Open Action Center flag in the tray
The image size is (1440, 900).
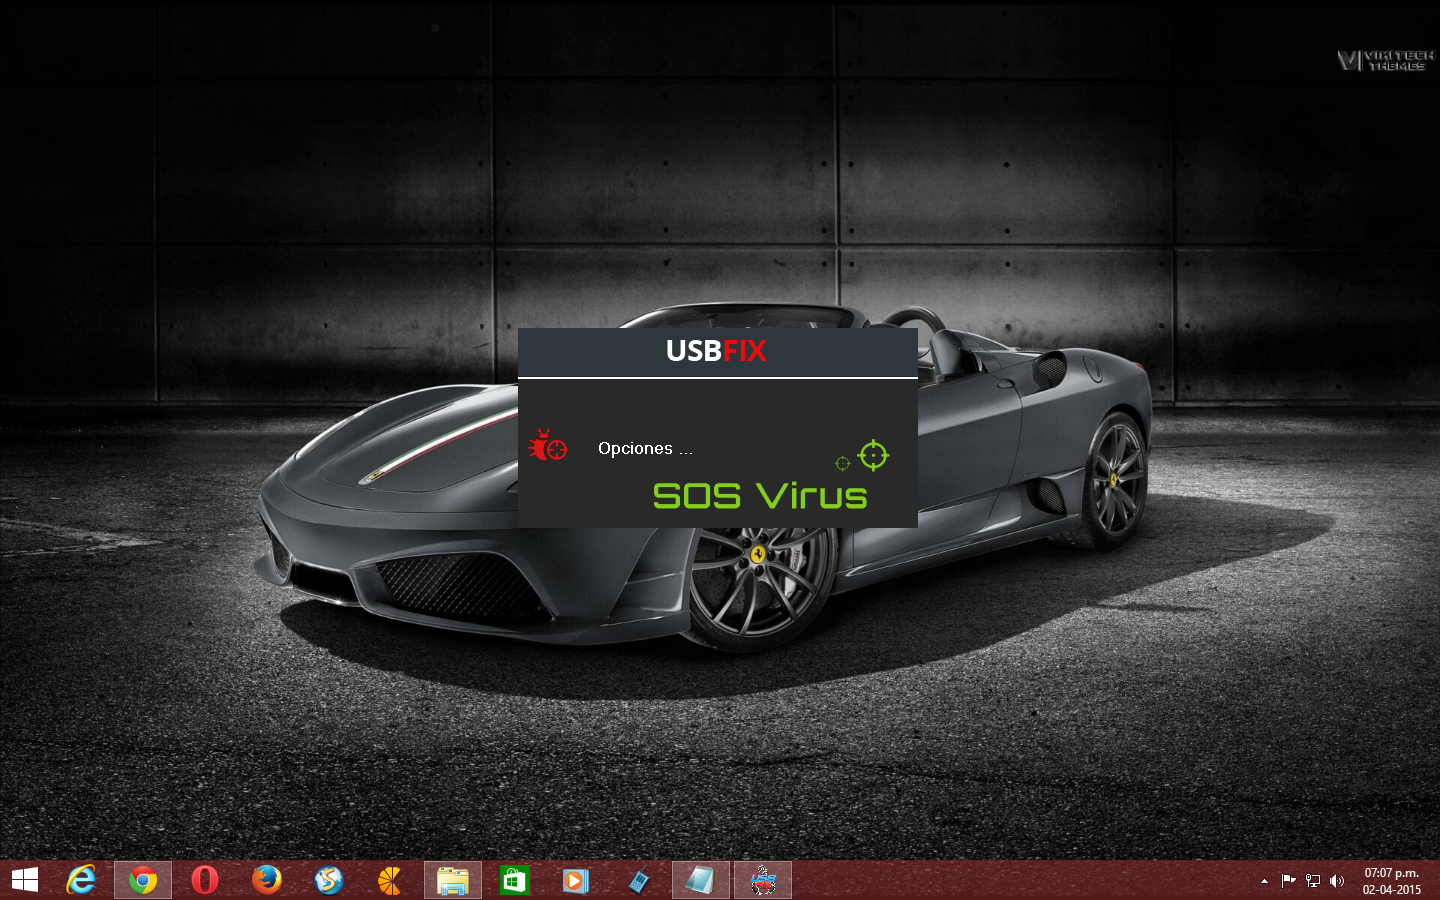tap(1288, 881)
